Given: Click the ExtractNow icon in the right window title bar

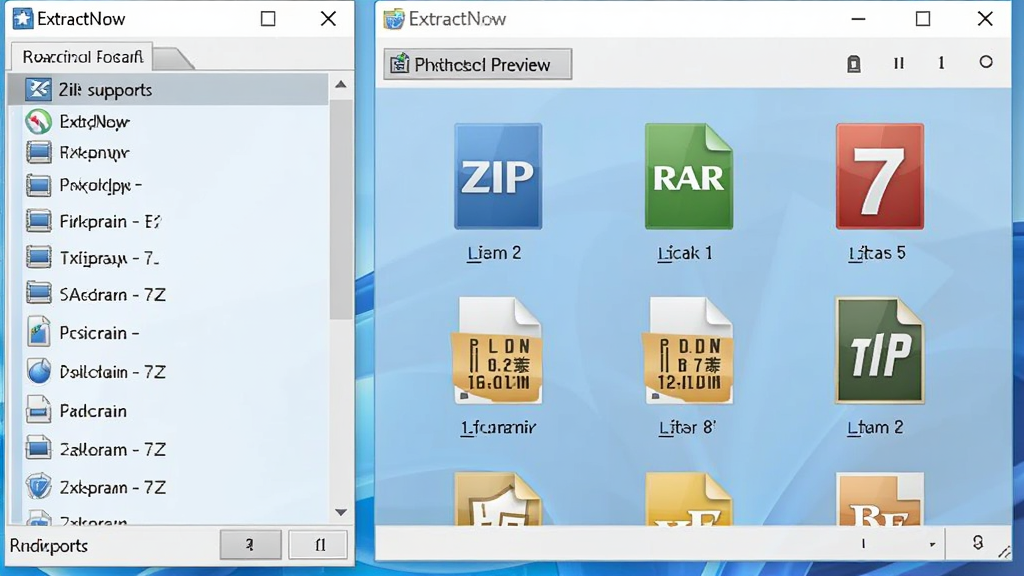Looking at the screenshot, I should point(394,19).
